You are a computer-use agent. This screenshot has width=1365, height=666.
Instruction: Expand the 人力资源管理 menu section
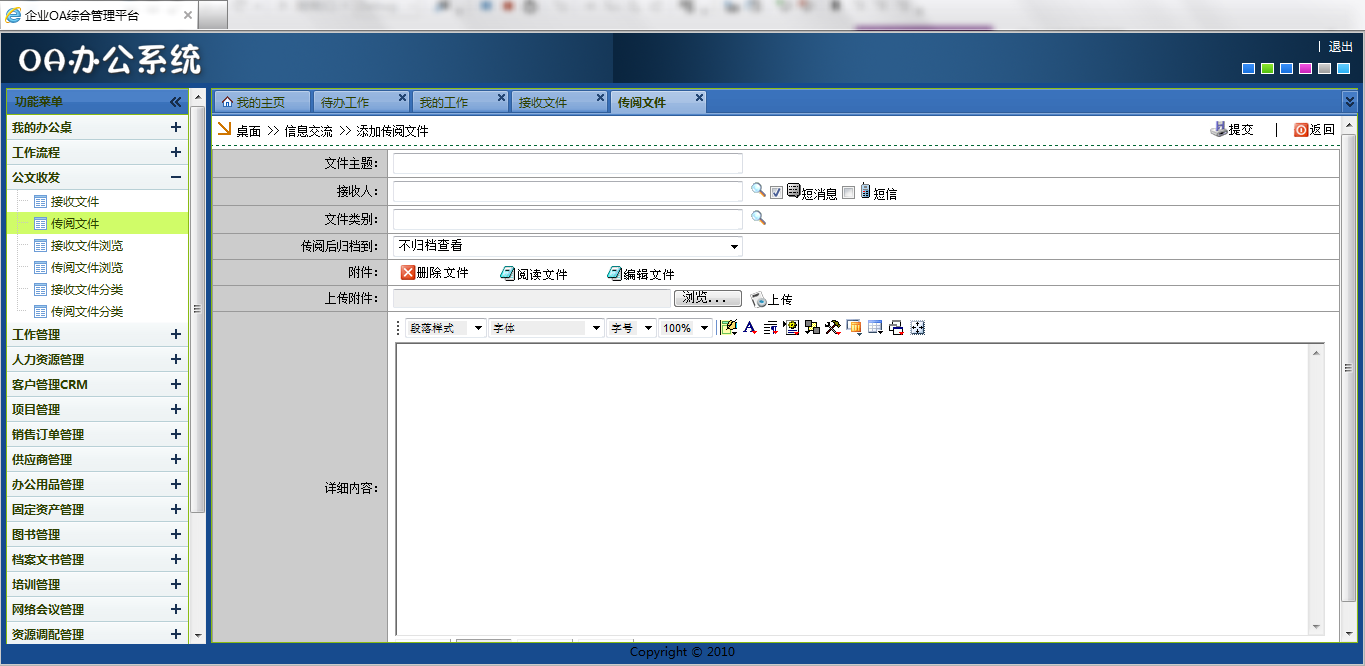click(176, 359)
